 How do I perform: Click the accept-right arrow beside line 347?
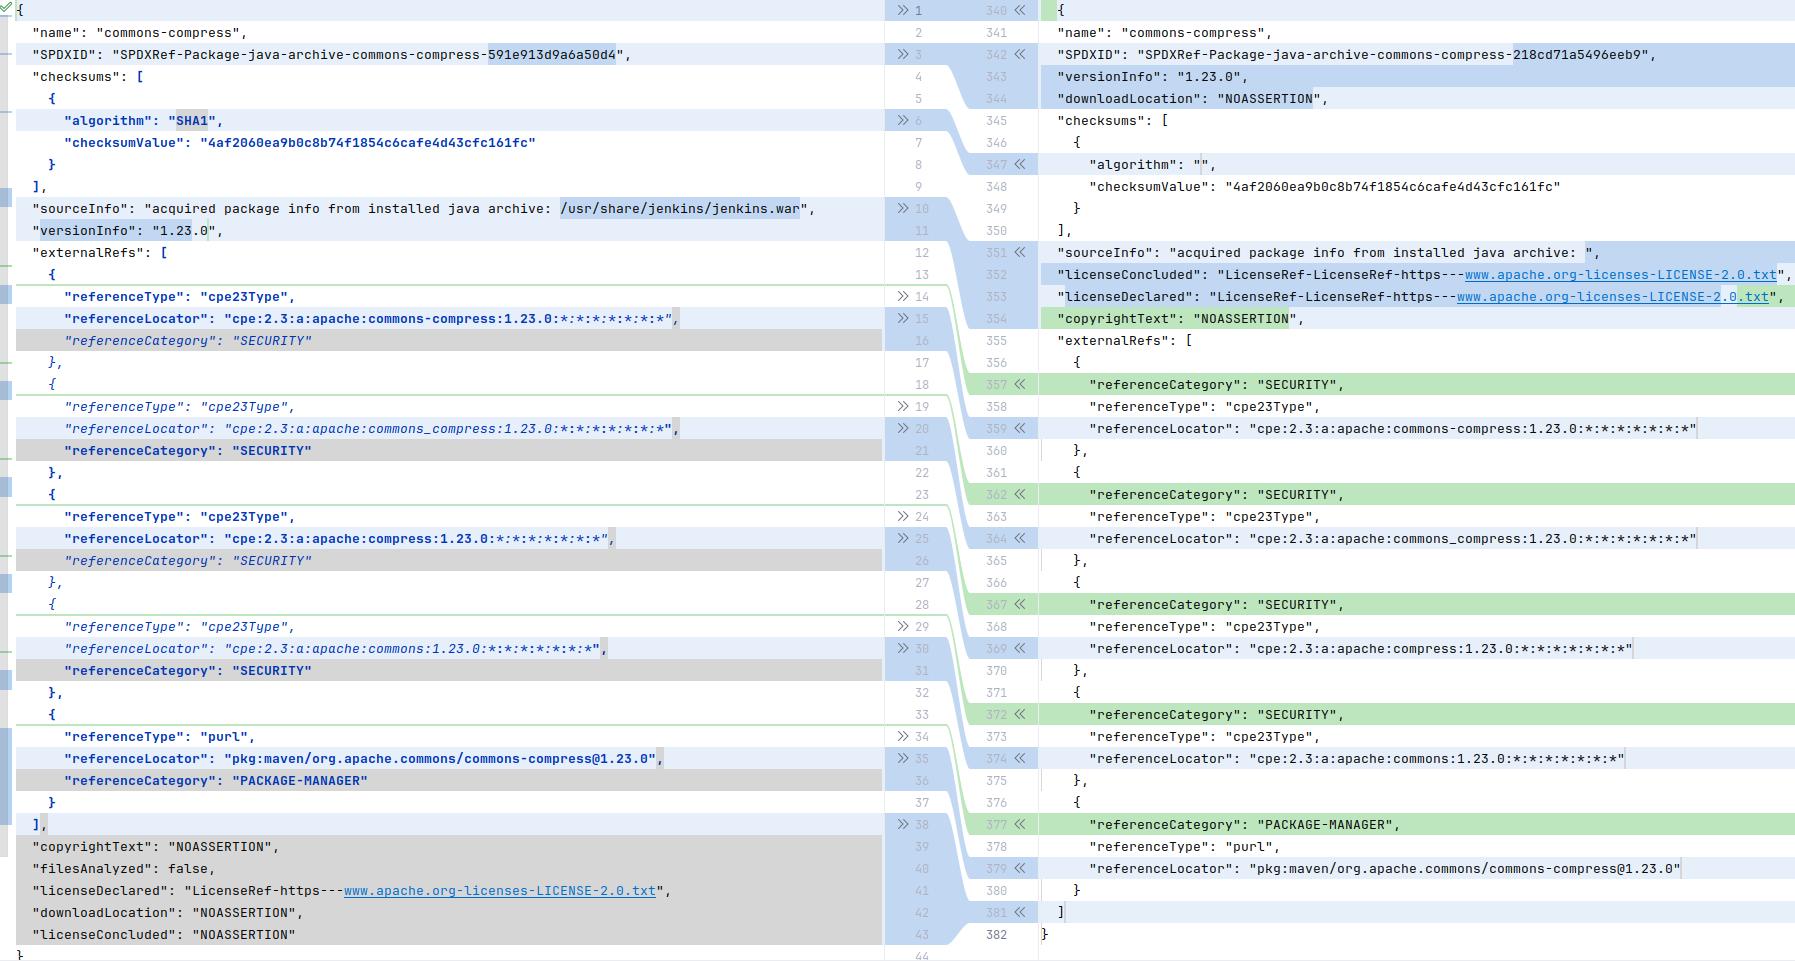pyautogui.click(x=1020, y=164)
